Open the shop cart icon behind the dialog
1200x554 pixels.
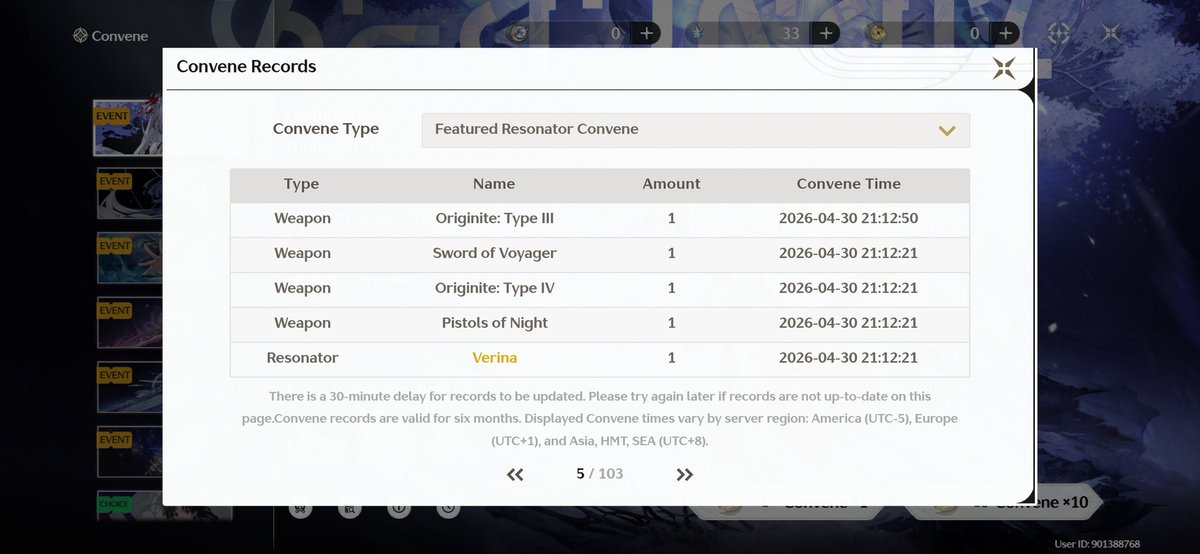[x=300, y=508]
